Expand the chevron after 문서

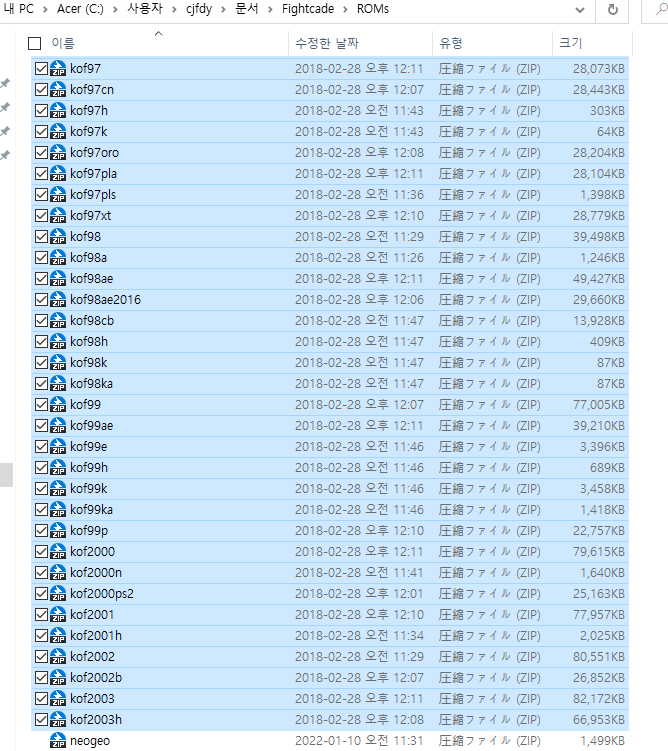tap(271, 10)
